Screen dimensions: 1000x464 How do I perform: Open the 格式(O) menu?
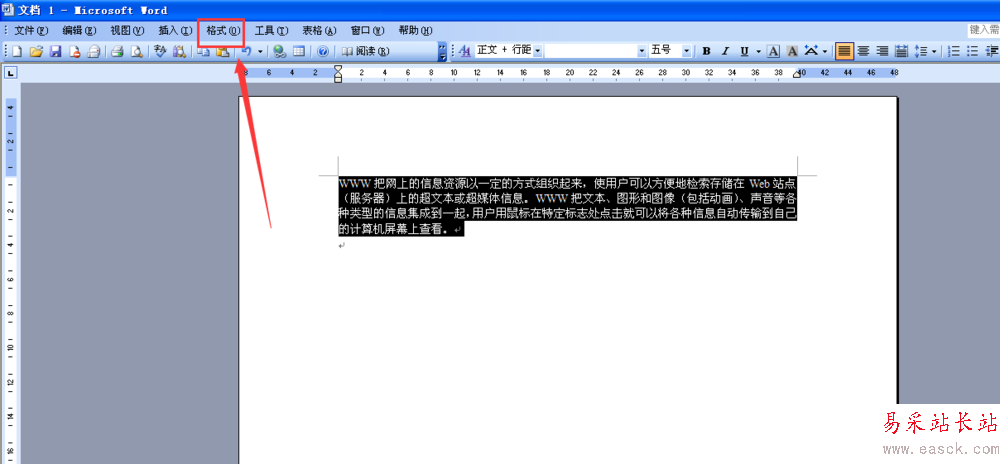click(223, 31)
